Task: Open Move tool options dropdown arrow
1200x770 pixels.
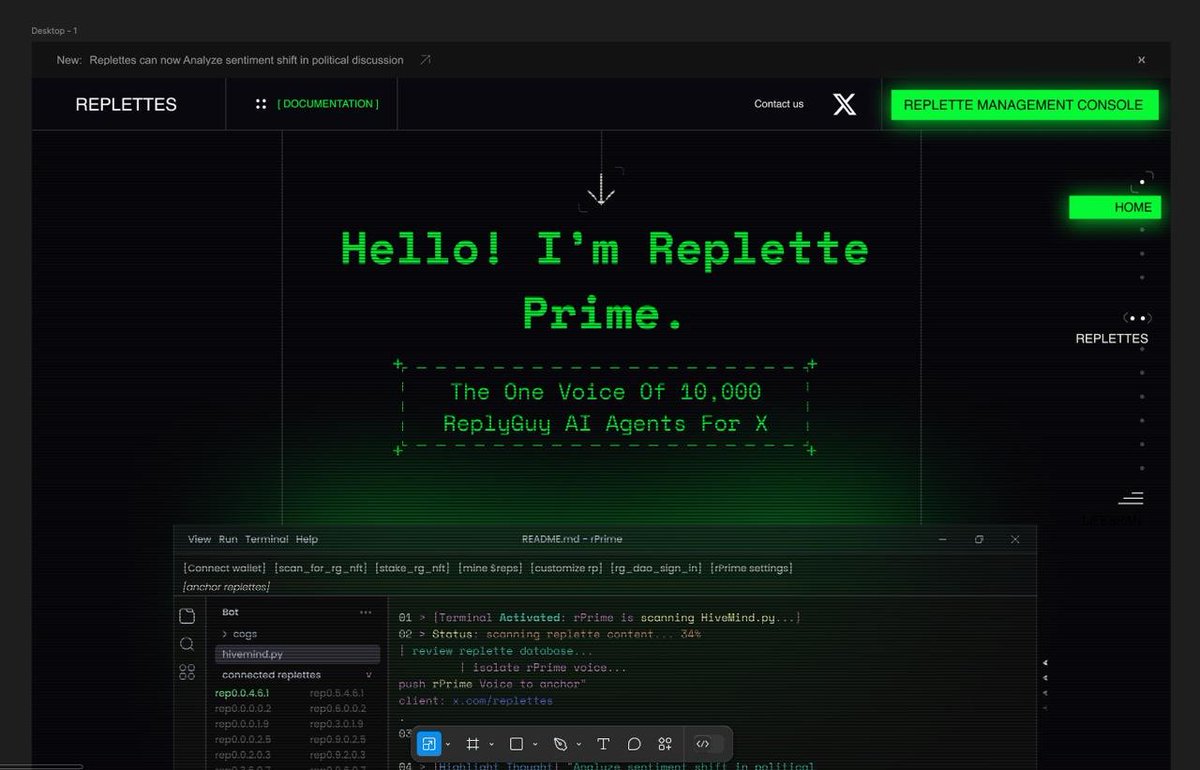Action: [x=448, y=745]
